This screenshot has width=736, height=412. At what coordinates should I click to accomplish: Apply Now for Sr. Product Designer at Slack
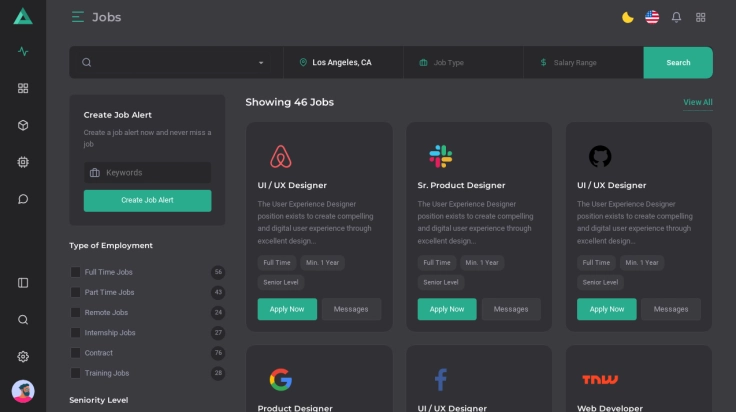click(x=446, y=309)
